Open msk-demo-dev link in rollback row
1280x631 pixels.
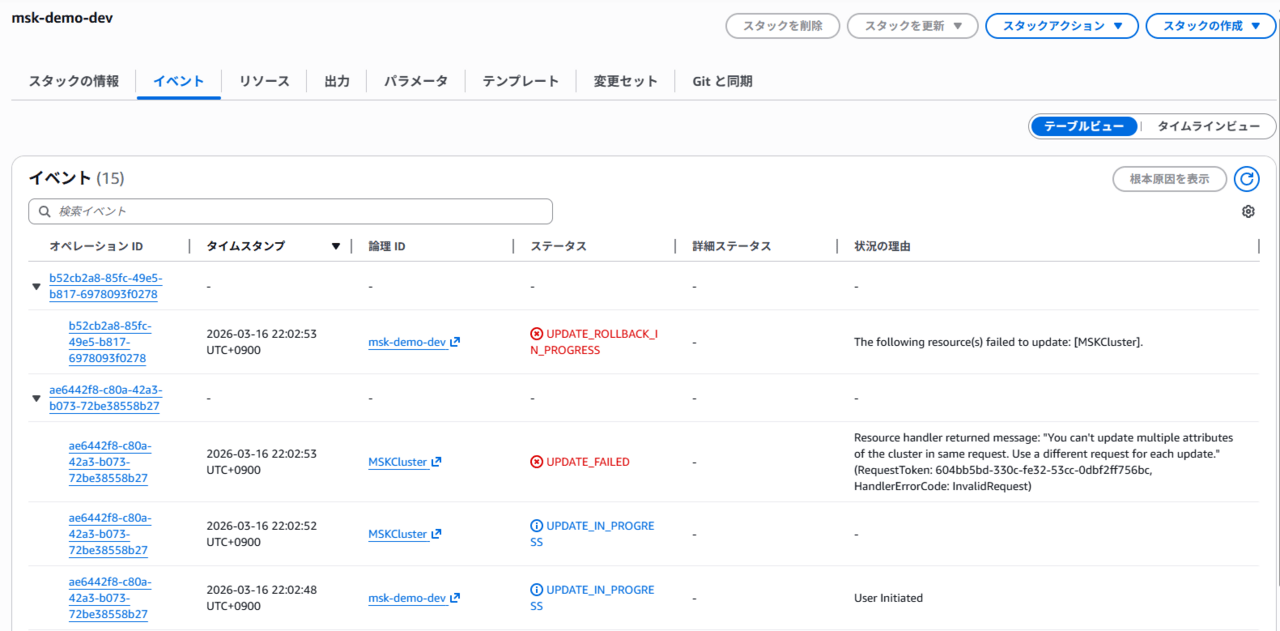[407, 342]
